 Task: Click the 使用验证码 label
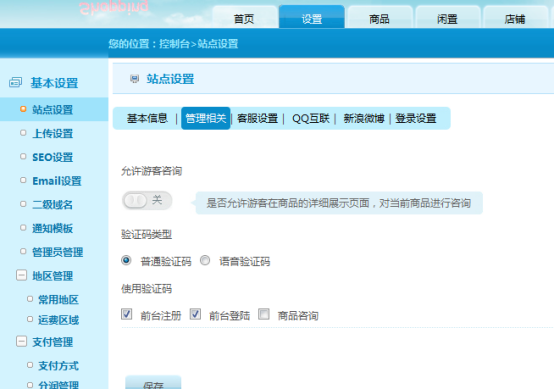click(147, 289)
